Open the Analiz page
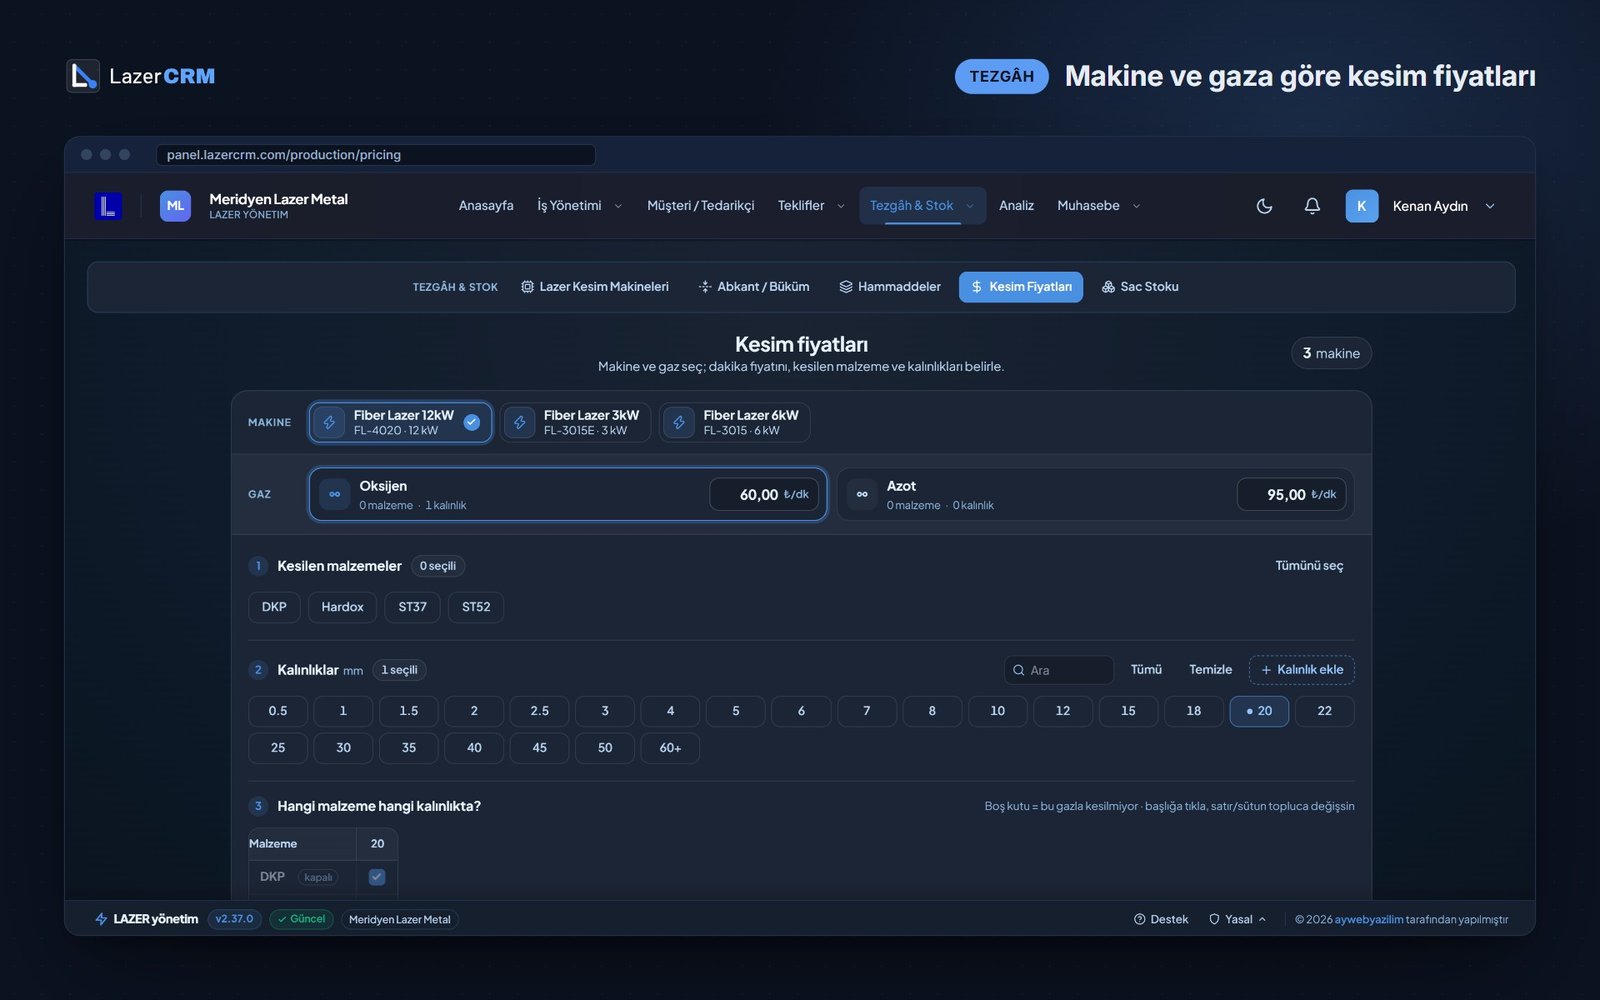1600x1000 pixels. (x=1016, y=206)
